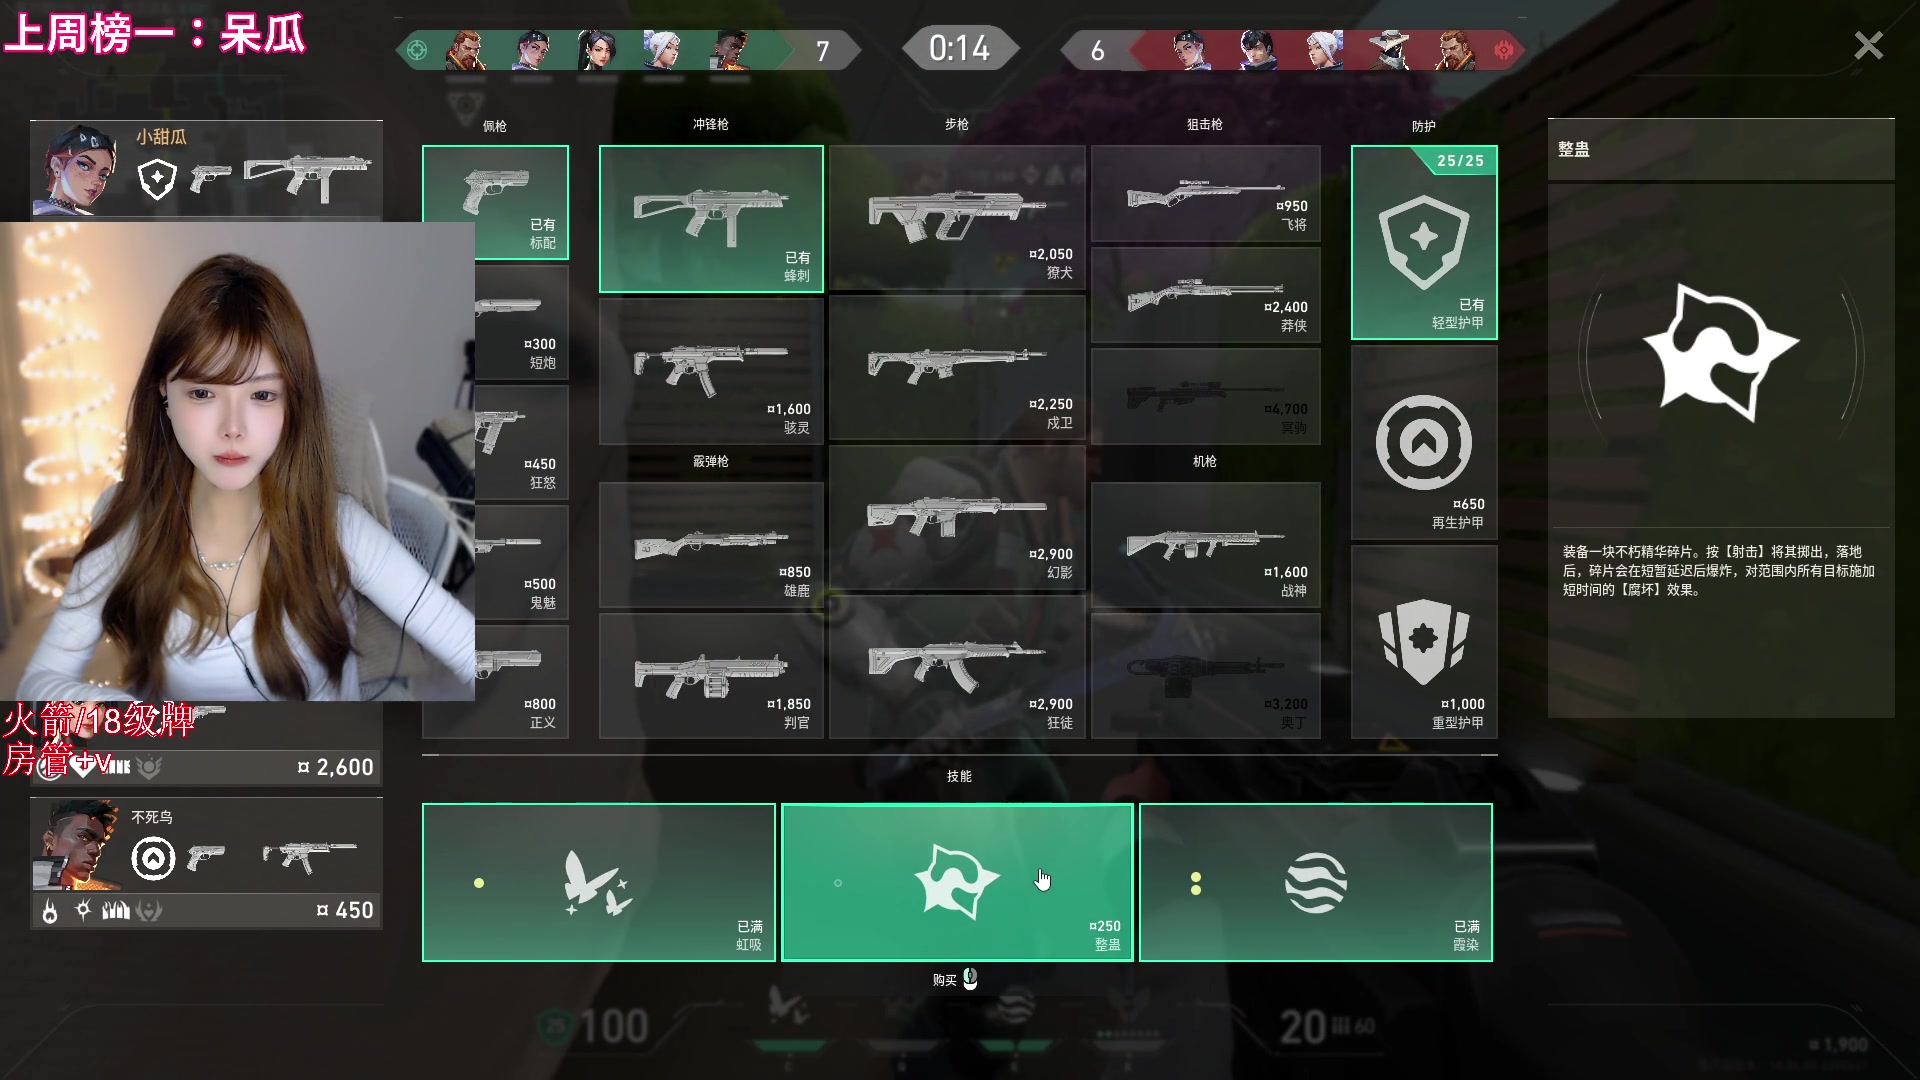Buy the 雄鹿 (Bucky) shotgun for 850

[x=711, y=545]
